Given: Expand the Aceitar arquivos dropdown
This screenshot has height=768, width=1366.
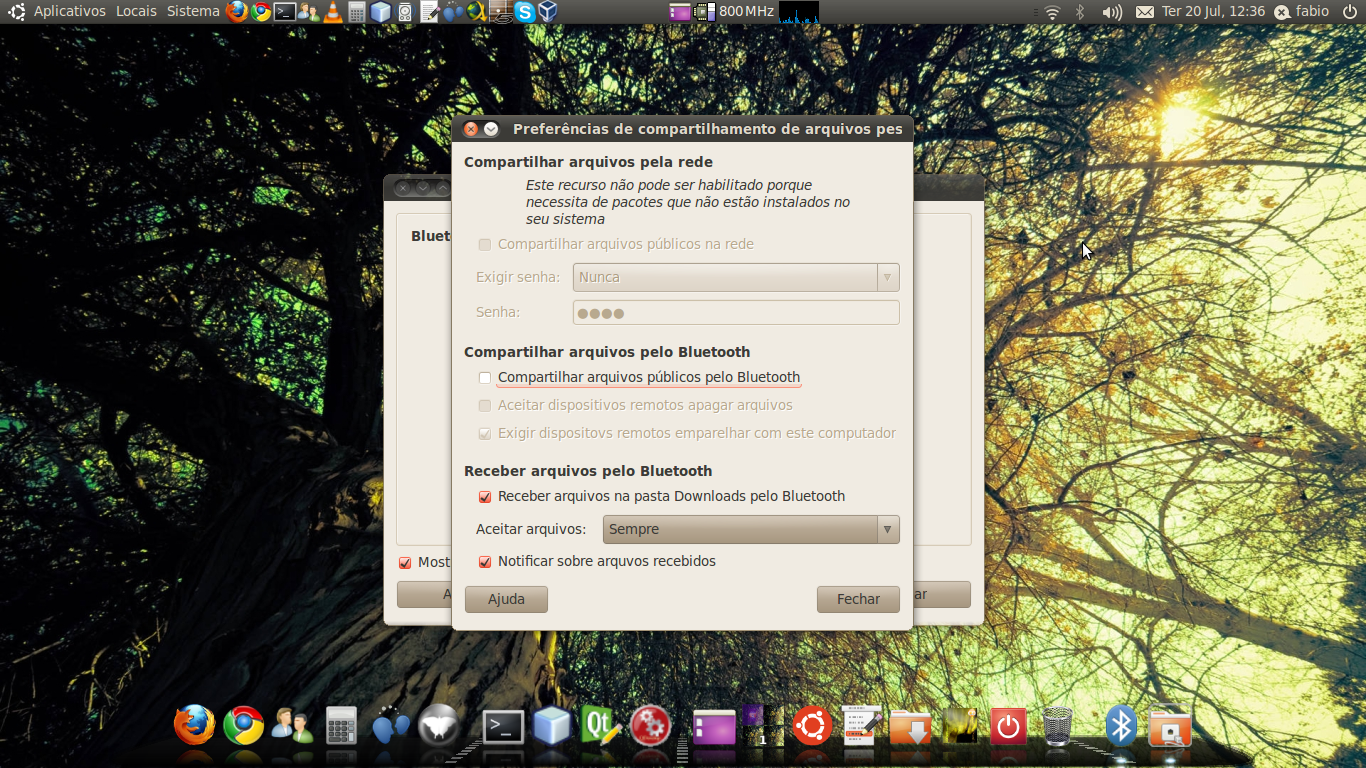Looking at the screenshot, I should click(750, 529).
